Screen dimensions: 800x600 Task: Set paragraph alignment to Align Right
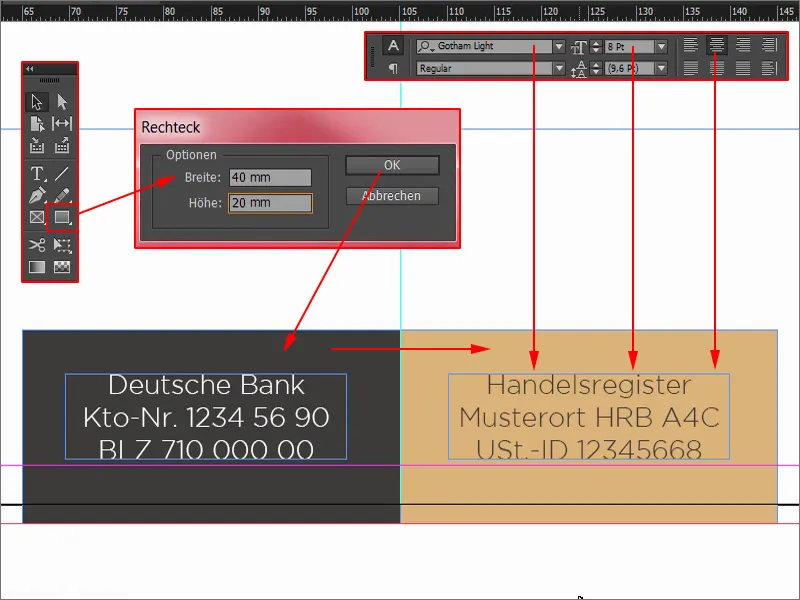click(743, 45)
